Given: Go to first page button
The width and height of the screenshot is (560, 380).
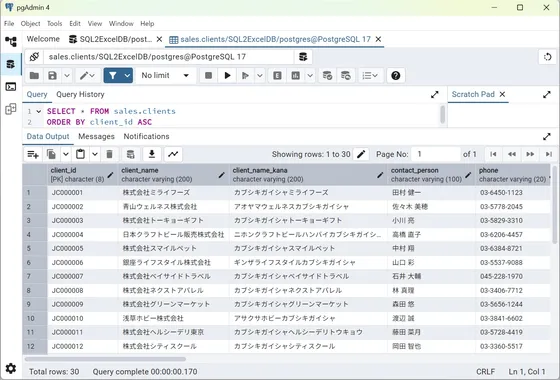Looking at the screenshot, I should tap(493, 154).
